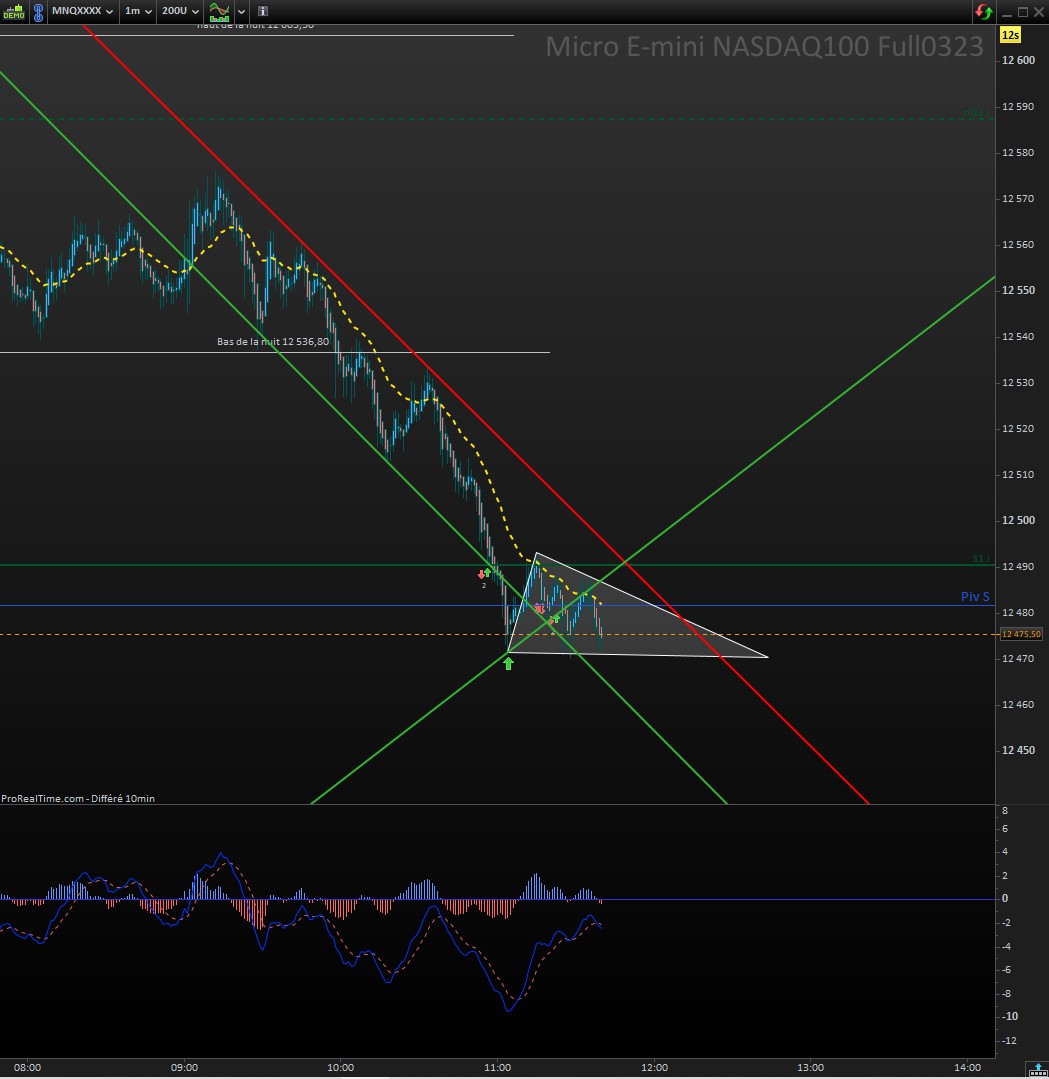This screenshot has height=1079, width=1049.
Task: Click the 12 450 price axis label
Action: (x=1018, y=750)
